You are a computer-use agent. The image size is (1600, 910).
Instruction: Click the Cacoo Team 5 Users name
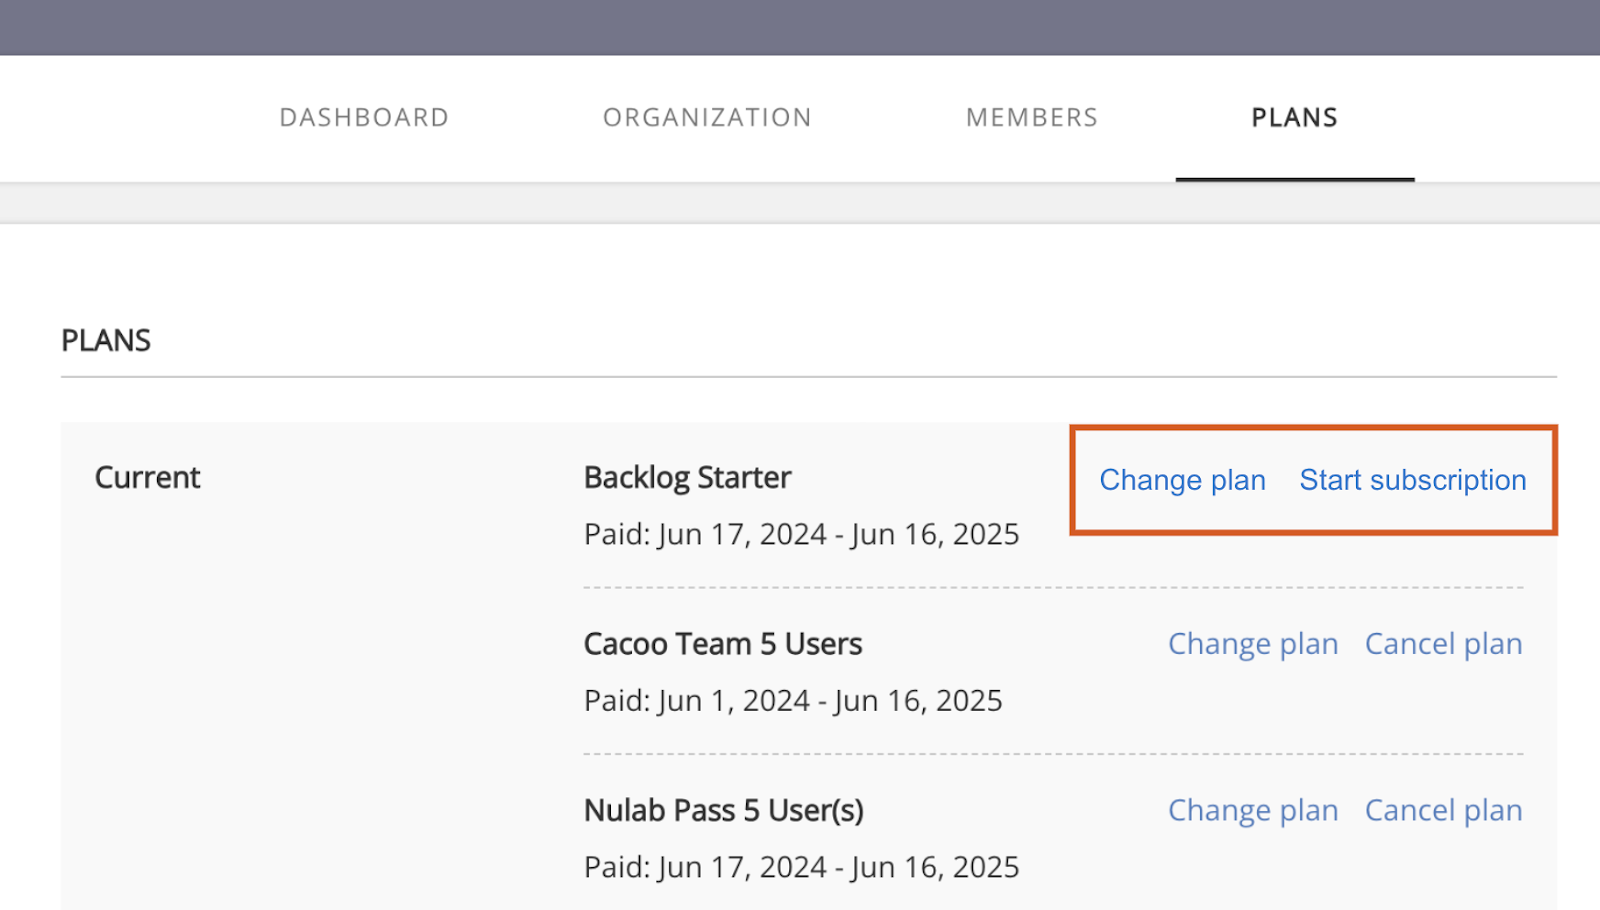pos(723,644)
